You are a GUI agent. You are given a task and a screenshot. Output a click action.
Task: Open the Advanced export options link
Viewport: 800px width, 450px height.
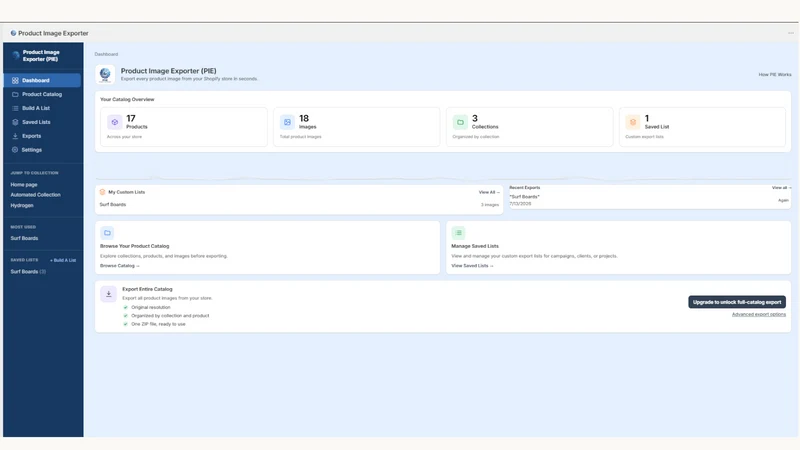pos(759,314)
